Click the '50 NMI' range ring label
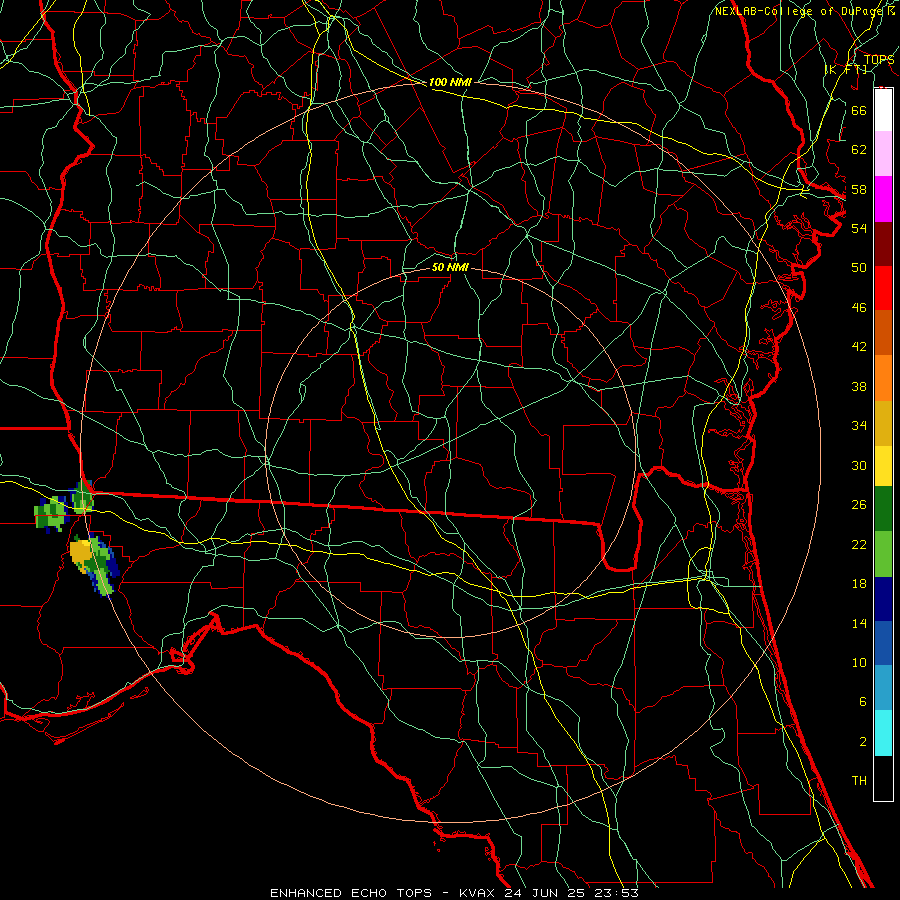Viewport: 900px width, 900px height. pyautogui.click(x=450, y=267)
